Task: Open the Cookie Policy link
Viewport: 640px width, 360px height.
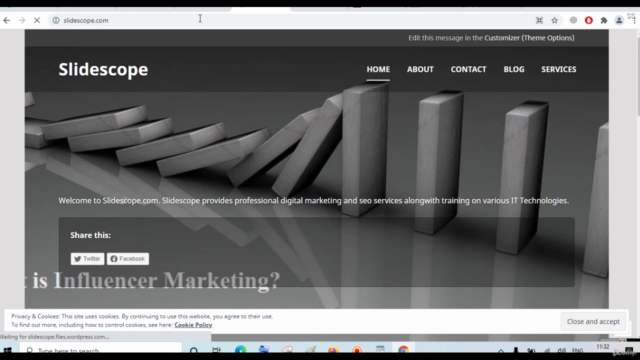Action: pos(193,325)
